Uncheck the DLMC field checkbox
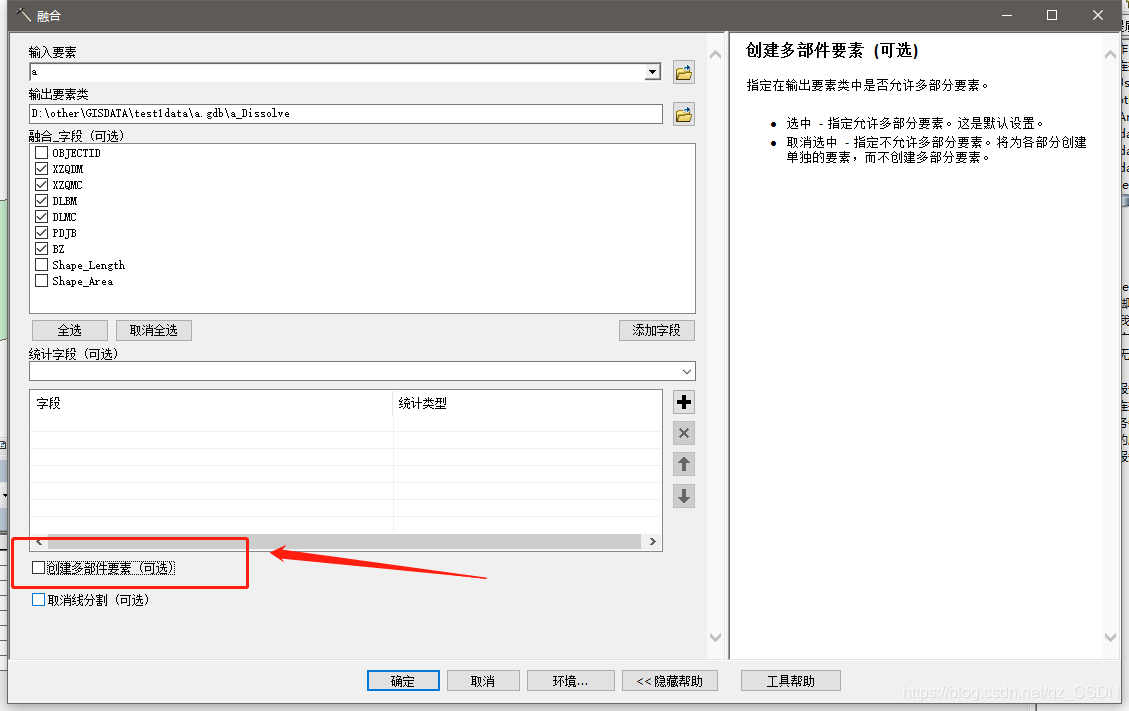This screenshot has height=711, width=1129. [42, 216]
